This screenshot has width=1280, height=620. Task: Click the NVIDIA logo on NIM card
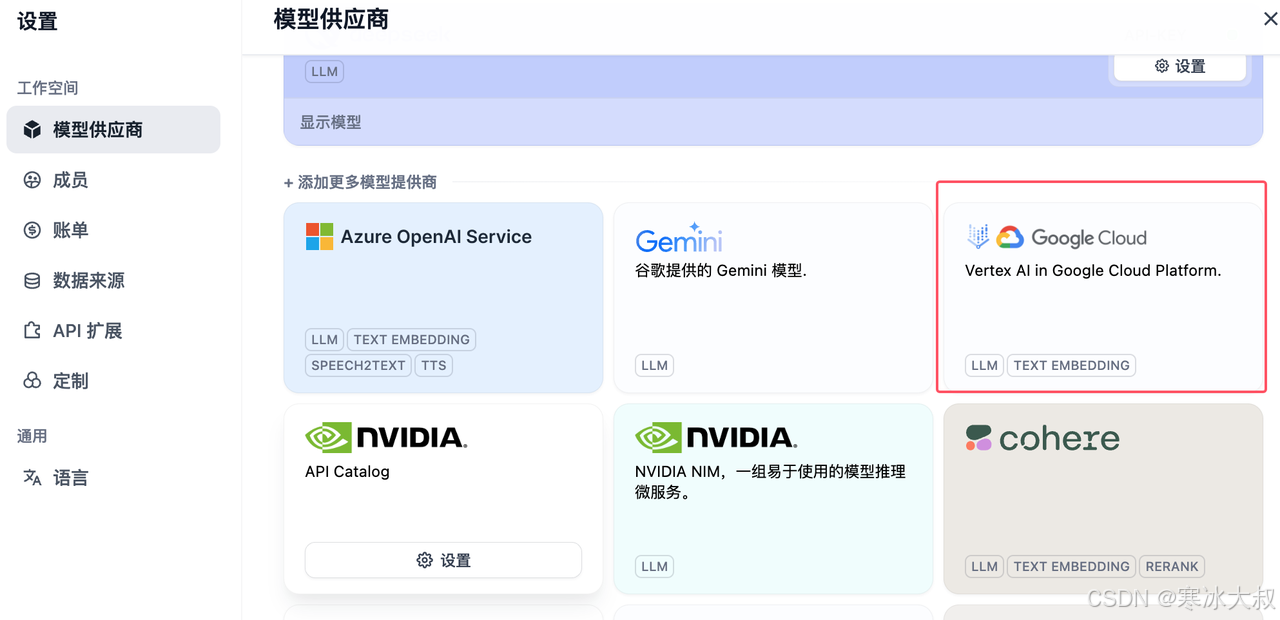(716, 438)
